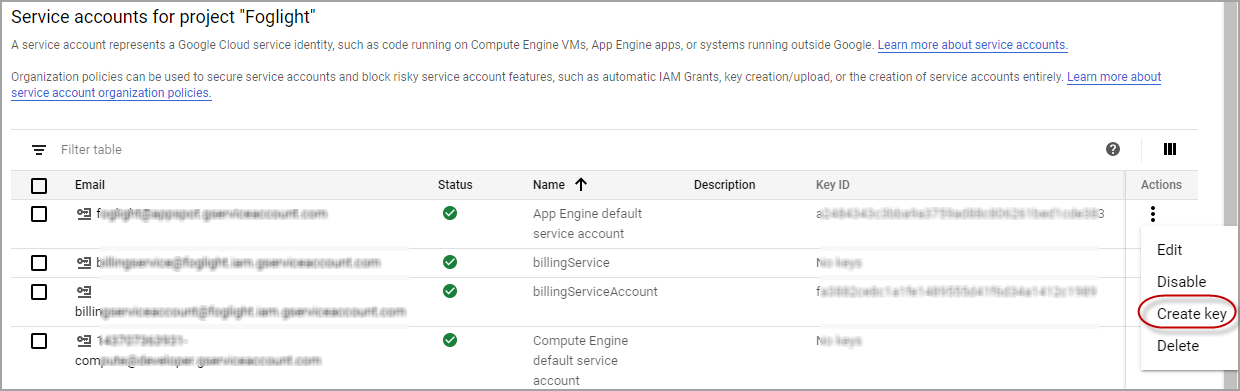This screenshot has height=391, width=1240.
Task: Select Disable in the actions menu
Action: (1181, 282)
